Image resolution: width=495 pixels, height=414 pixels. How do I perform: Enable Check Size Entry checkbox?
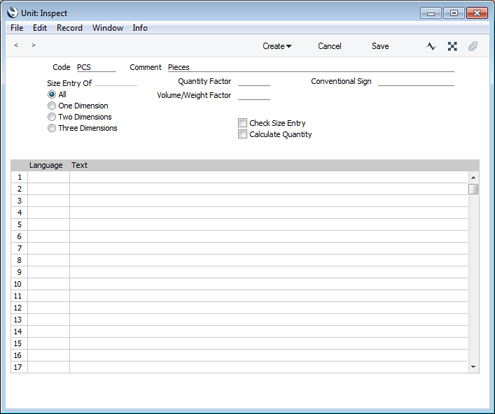click(242, 123)
